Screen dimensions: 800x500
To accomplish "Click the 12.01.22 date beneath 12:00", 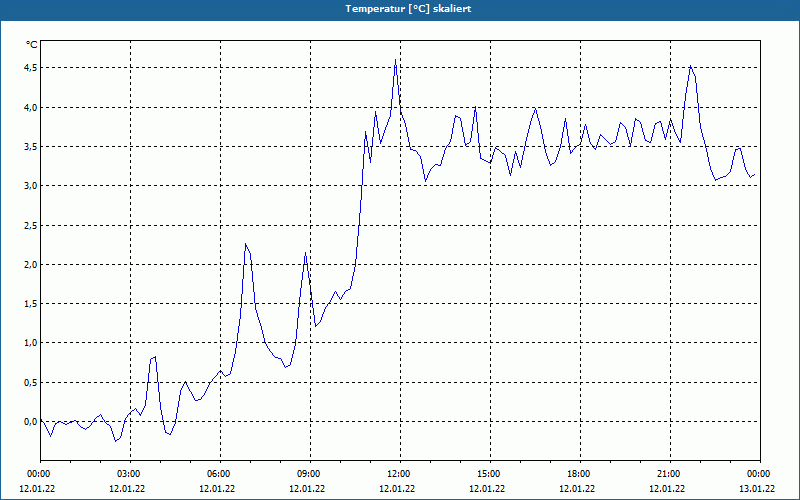I will 397,489.
